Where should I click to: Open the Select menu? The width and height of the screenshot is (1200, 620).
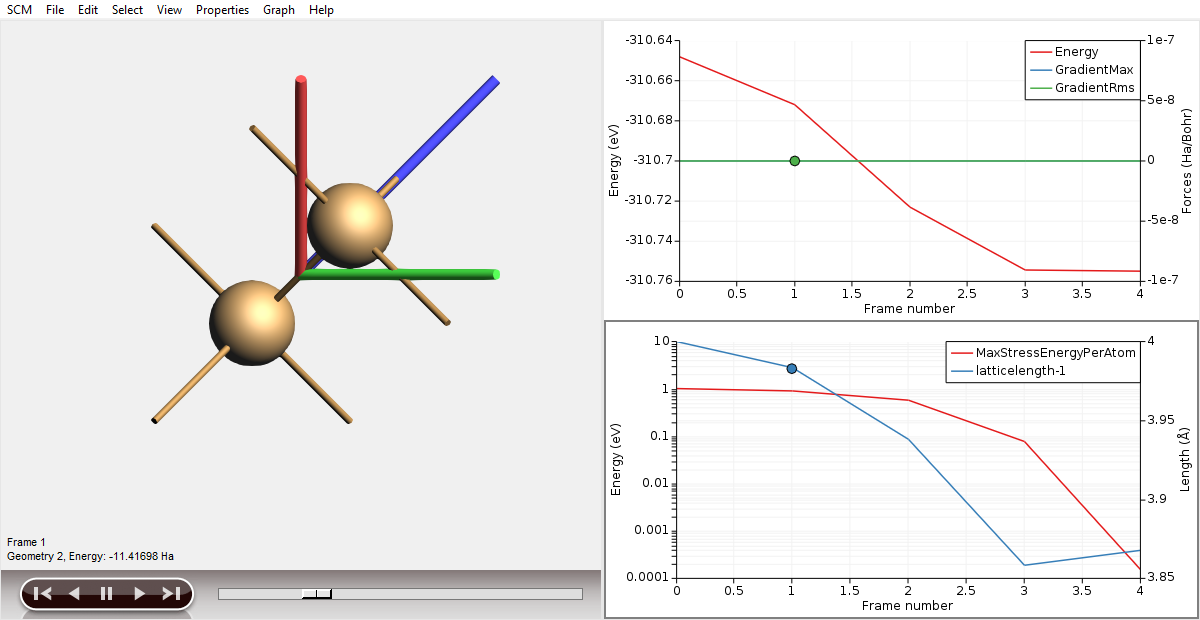[x=127, y=10]
